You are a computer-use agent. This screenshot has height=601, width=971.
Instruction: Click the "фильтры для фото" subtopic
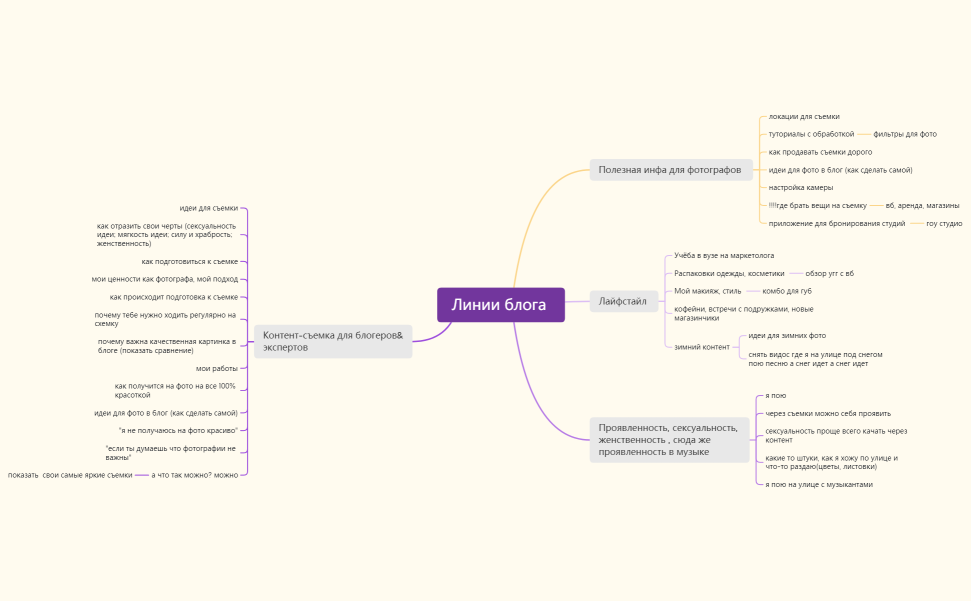[x=904, y=134]
